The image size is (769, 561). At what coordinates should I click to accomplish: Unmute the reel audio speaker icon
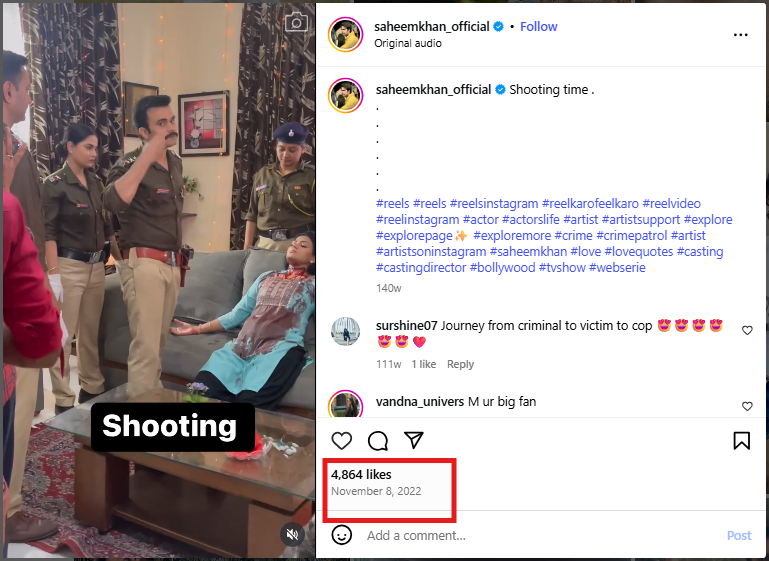point(292,534)
